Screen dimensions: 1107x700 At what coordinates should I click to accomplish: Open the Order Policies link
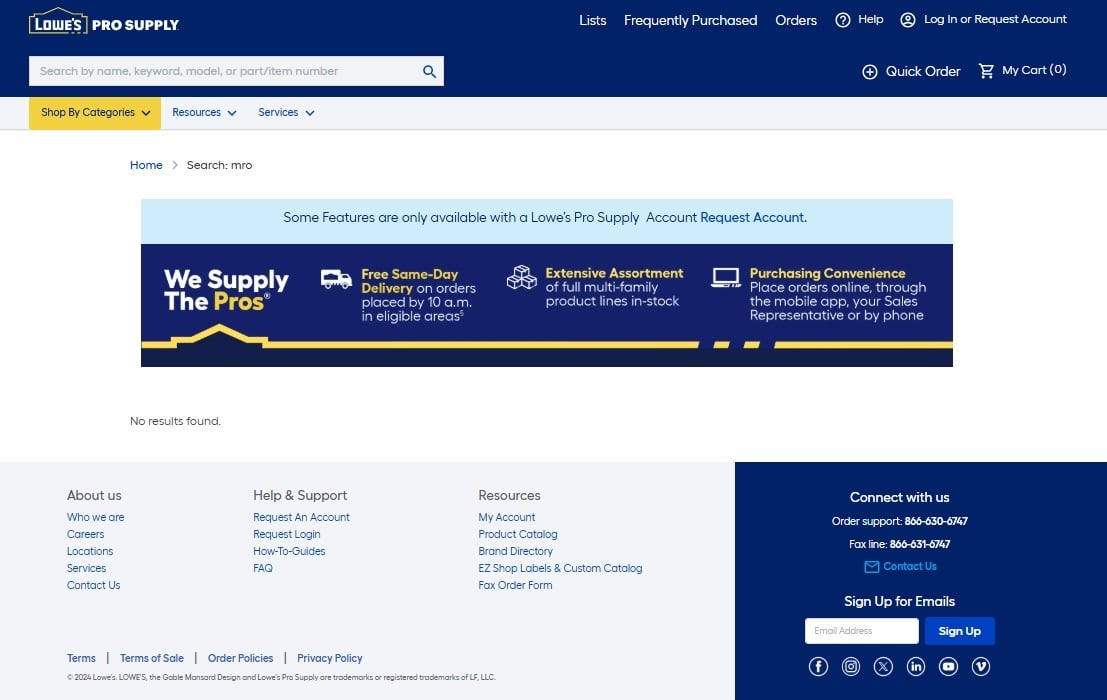pos(240,658)
